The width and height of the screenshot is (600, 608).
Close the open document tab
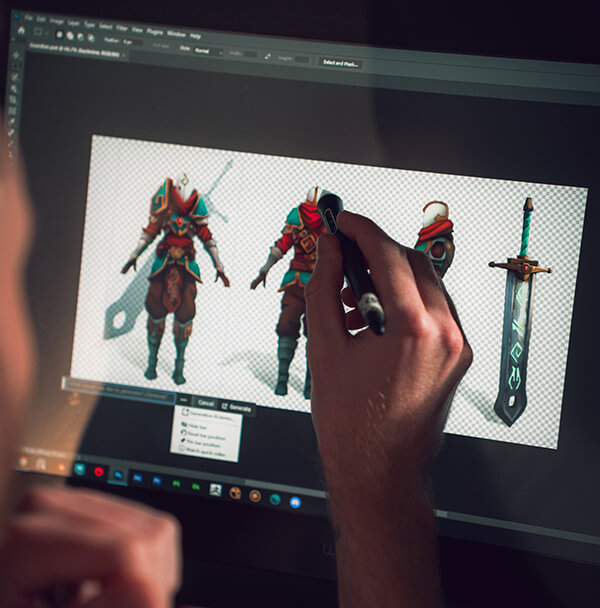click(124, 56)
